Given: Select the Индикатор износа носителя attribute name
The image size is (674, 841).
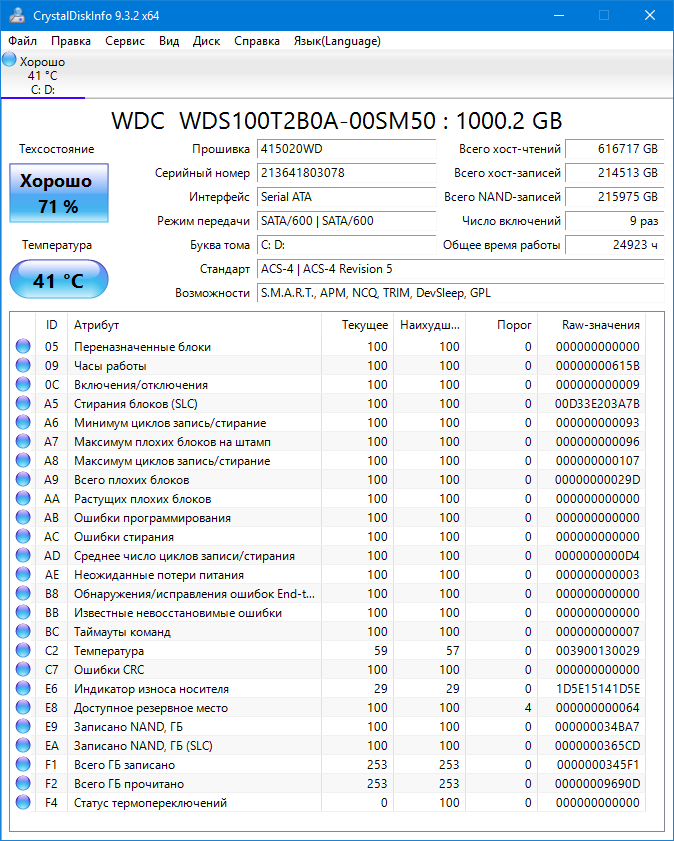Looking at the screenshot, I should tap(151, 689).
